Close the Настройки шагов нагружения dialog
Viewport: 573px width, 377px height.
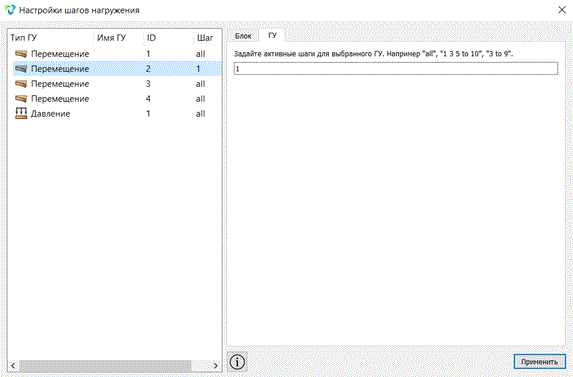(562, 10)
